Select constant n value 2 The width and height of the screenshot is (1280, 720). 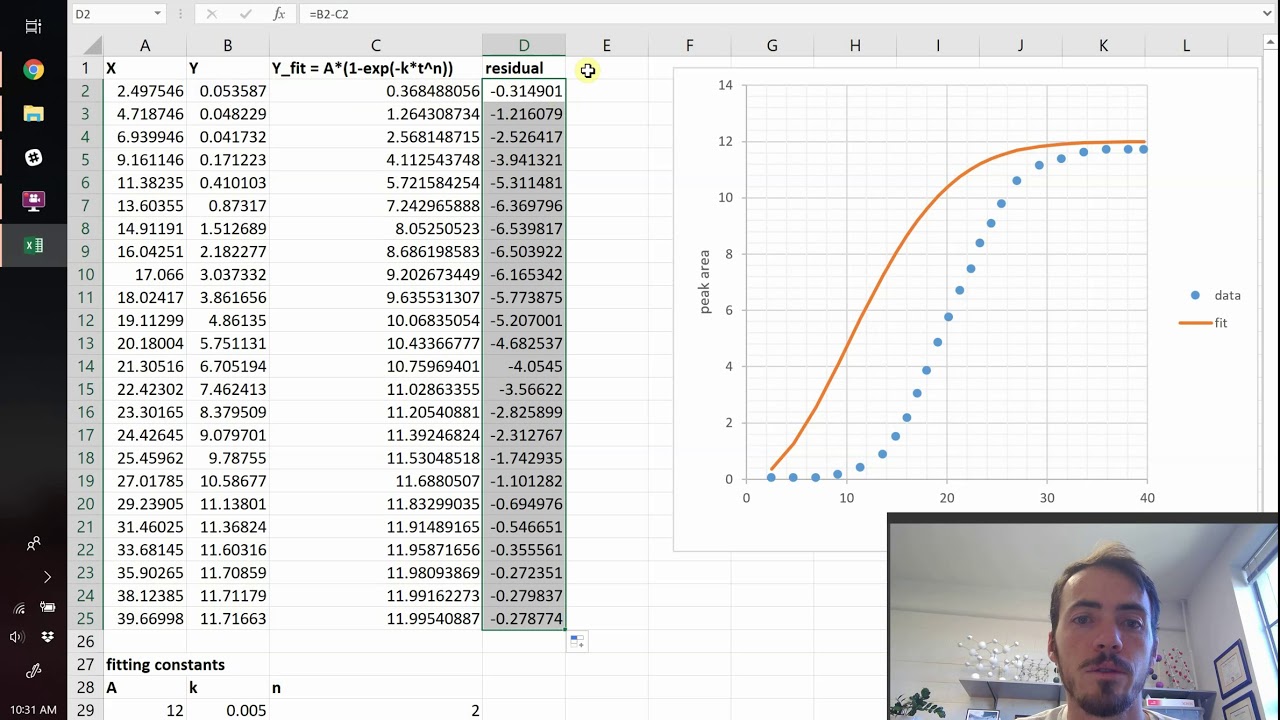point(375,710)
